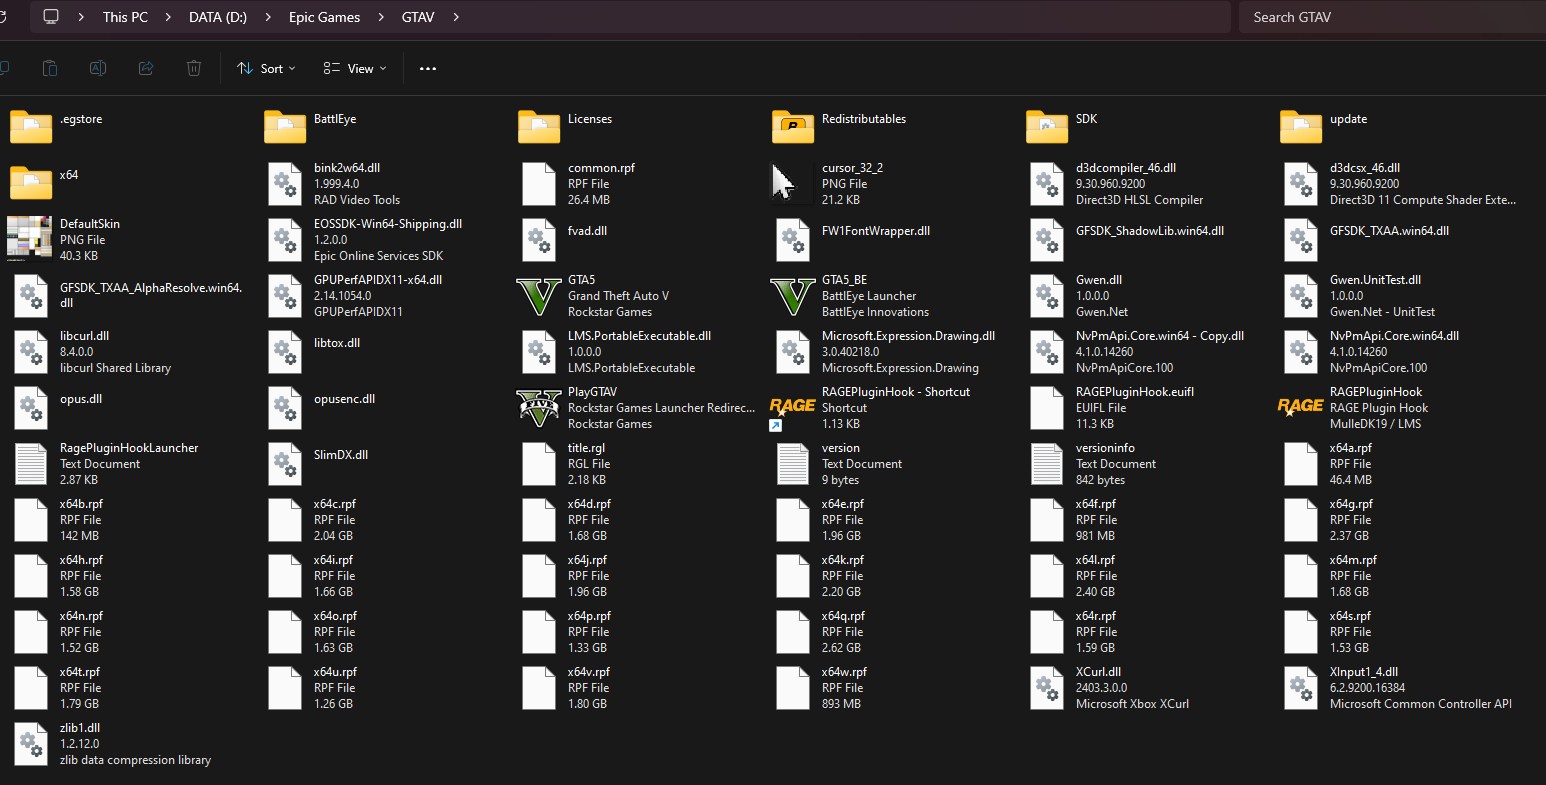The height and width of the screenshot is (785, 1546).
Task: Click the Search GTAV input field
Action: pos(1390,17)
